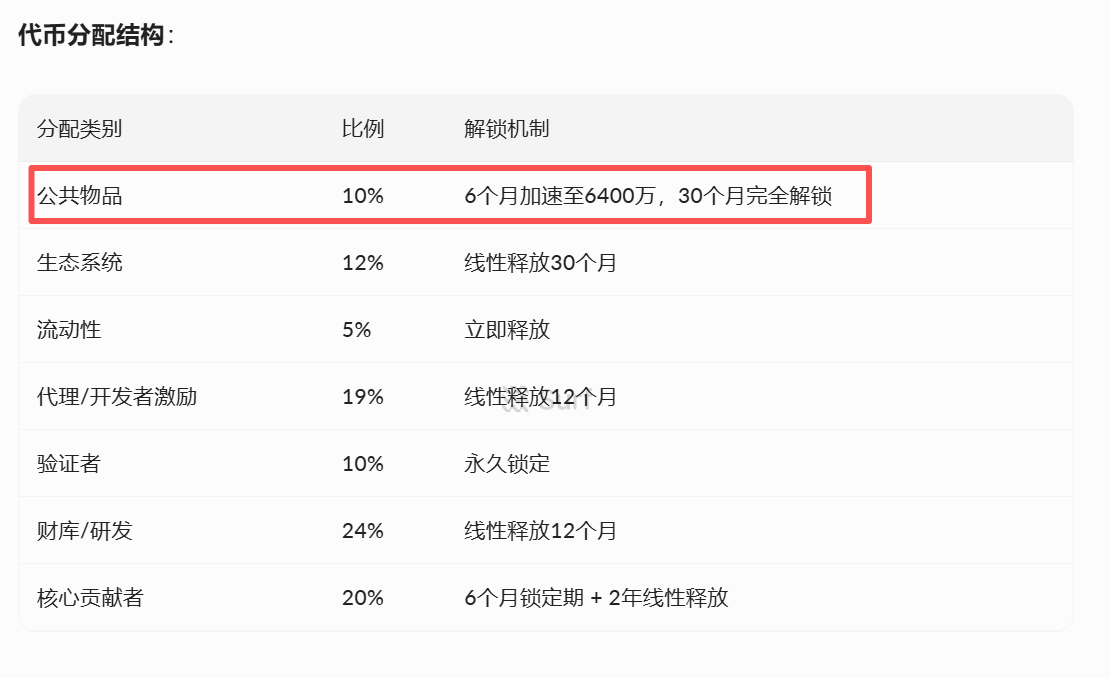Screen dimensions: 1110x678
Task: Click the 12% ratio value
Action: (363, 263)
